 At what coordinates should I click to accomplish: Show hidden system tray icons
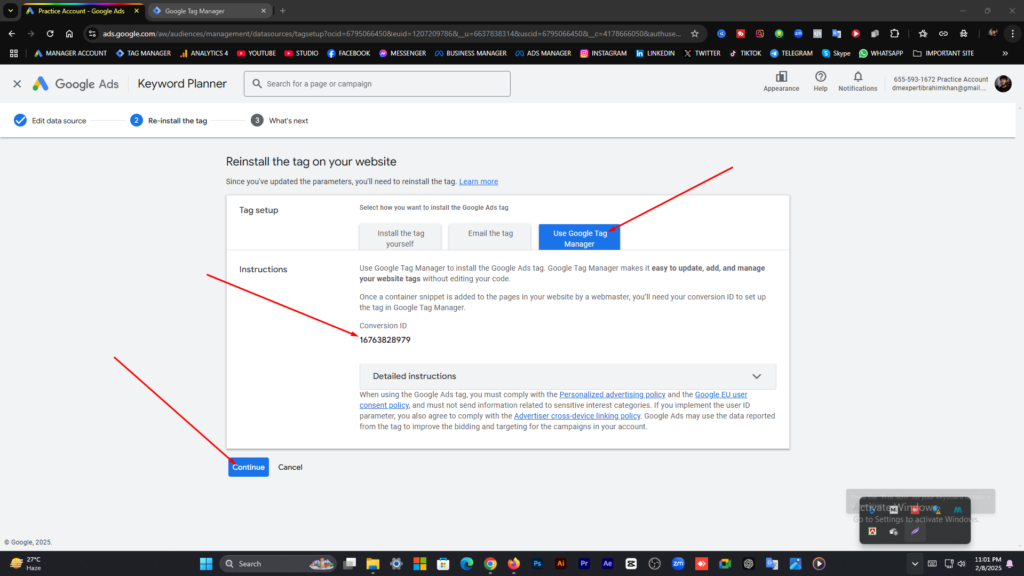click(914, 564)
